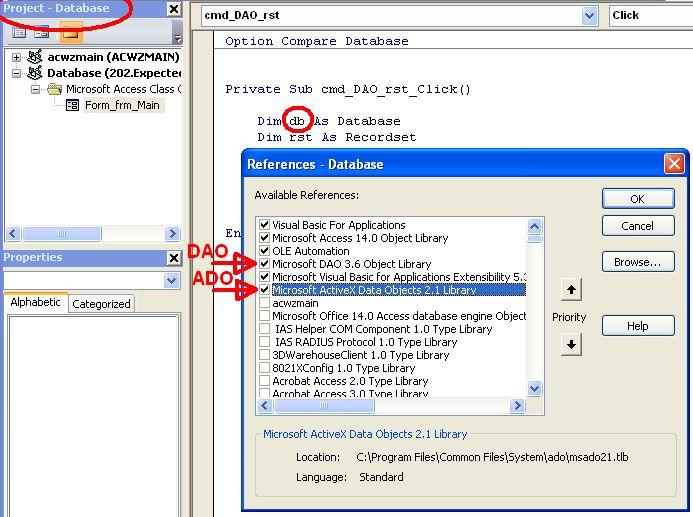
Task: Uncheck Visual Basic For Applications reference
Action: [264, 224]
